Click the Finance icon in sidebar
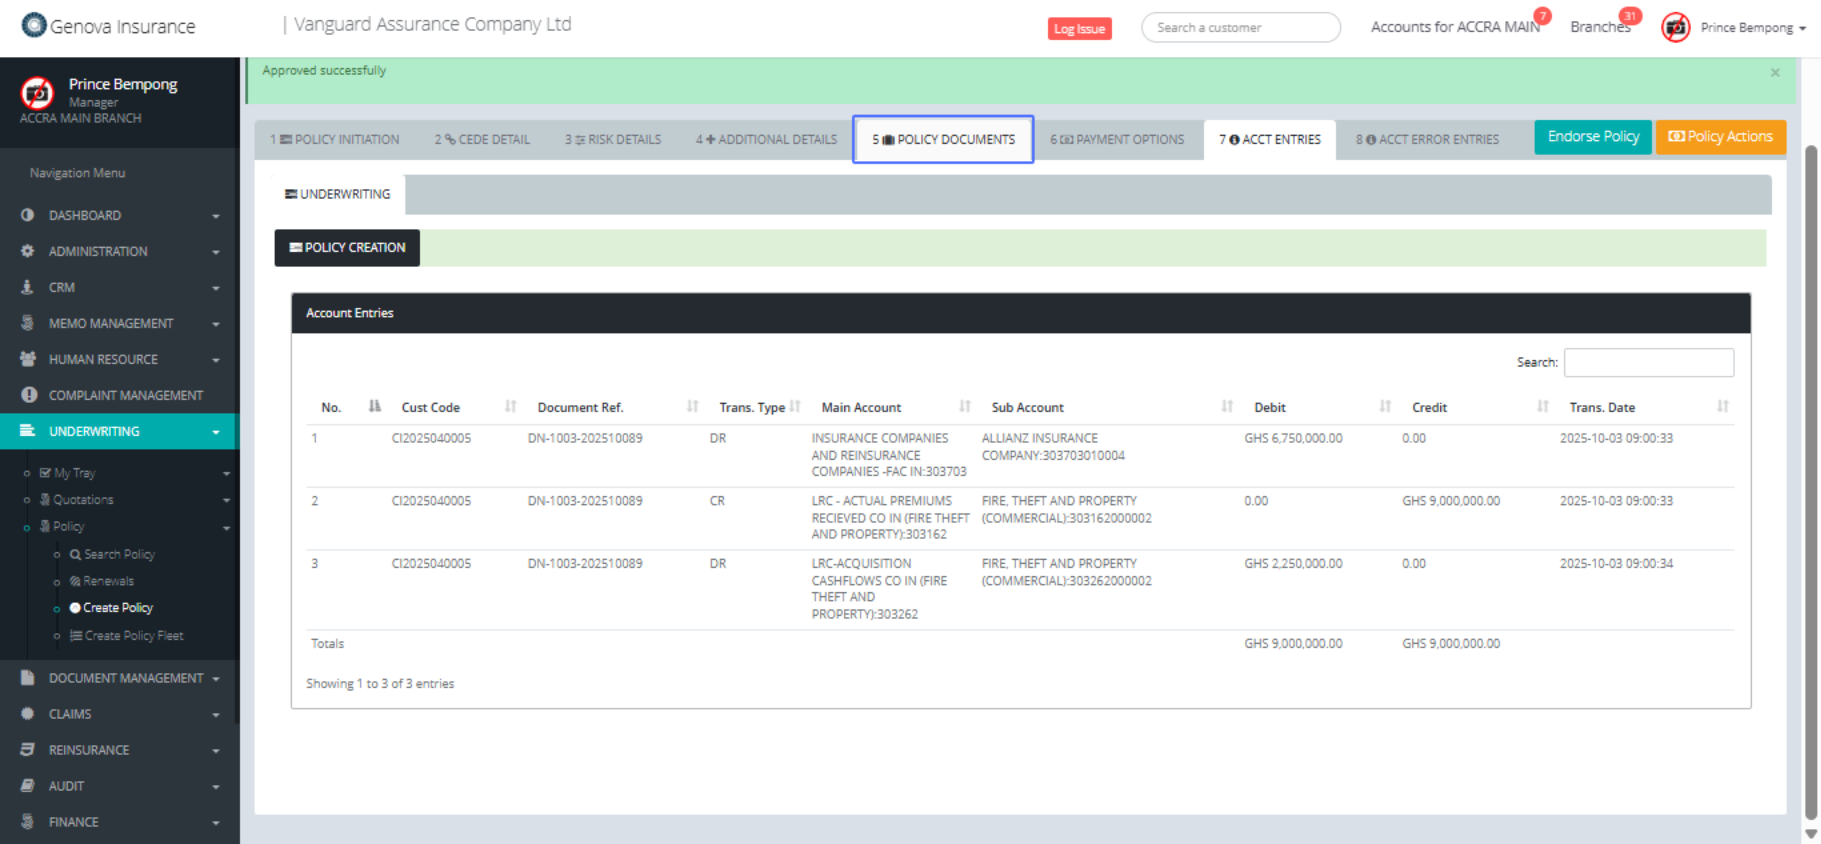 coord(28,822)
